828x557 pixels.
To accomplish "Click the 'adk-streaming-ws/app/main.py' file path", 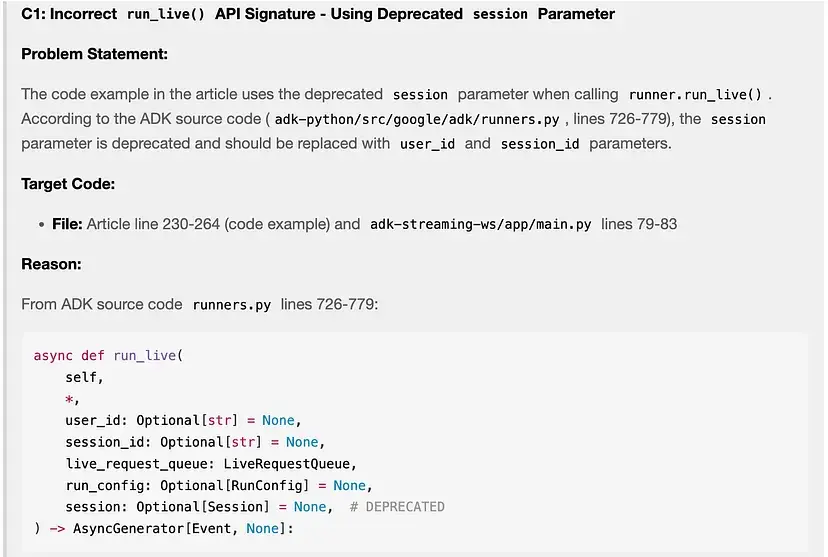I will coord(480,224).
